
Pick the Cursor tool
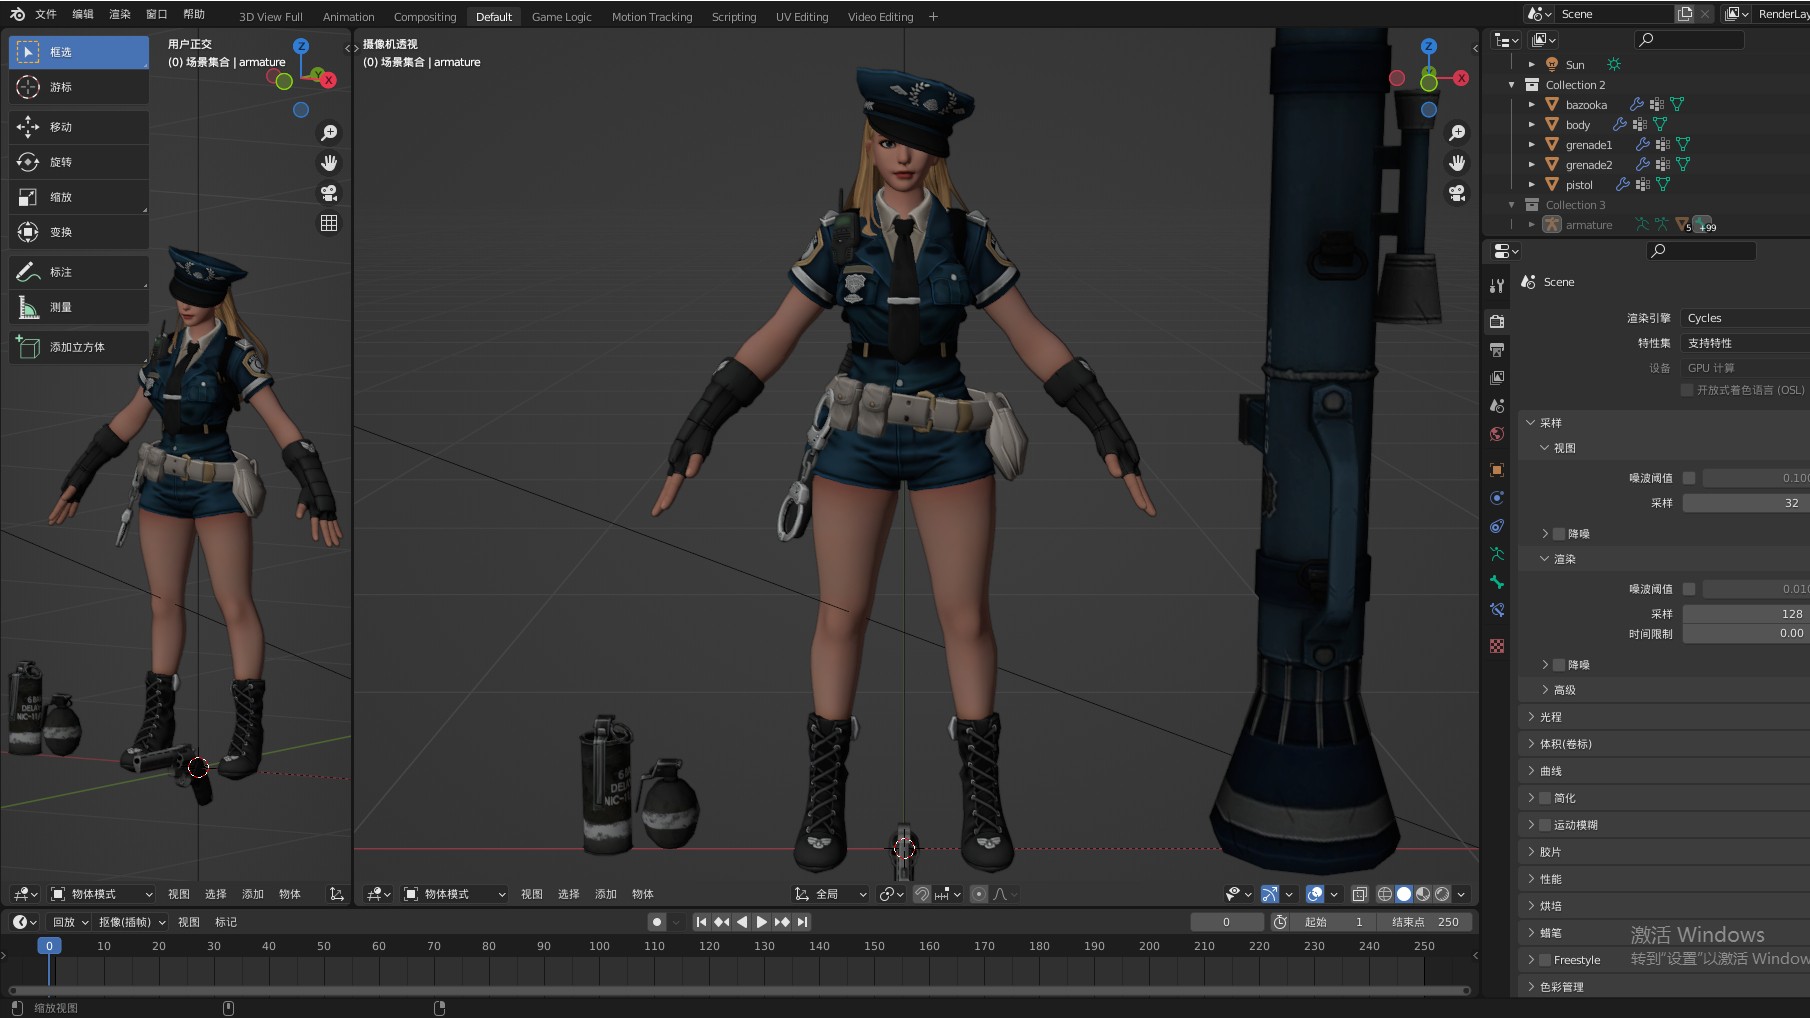78,87
